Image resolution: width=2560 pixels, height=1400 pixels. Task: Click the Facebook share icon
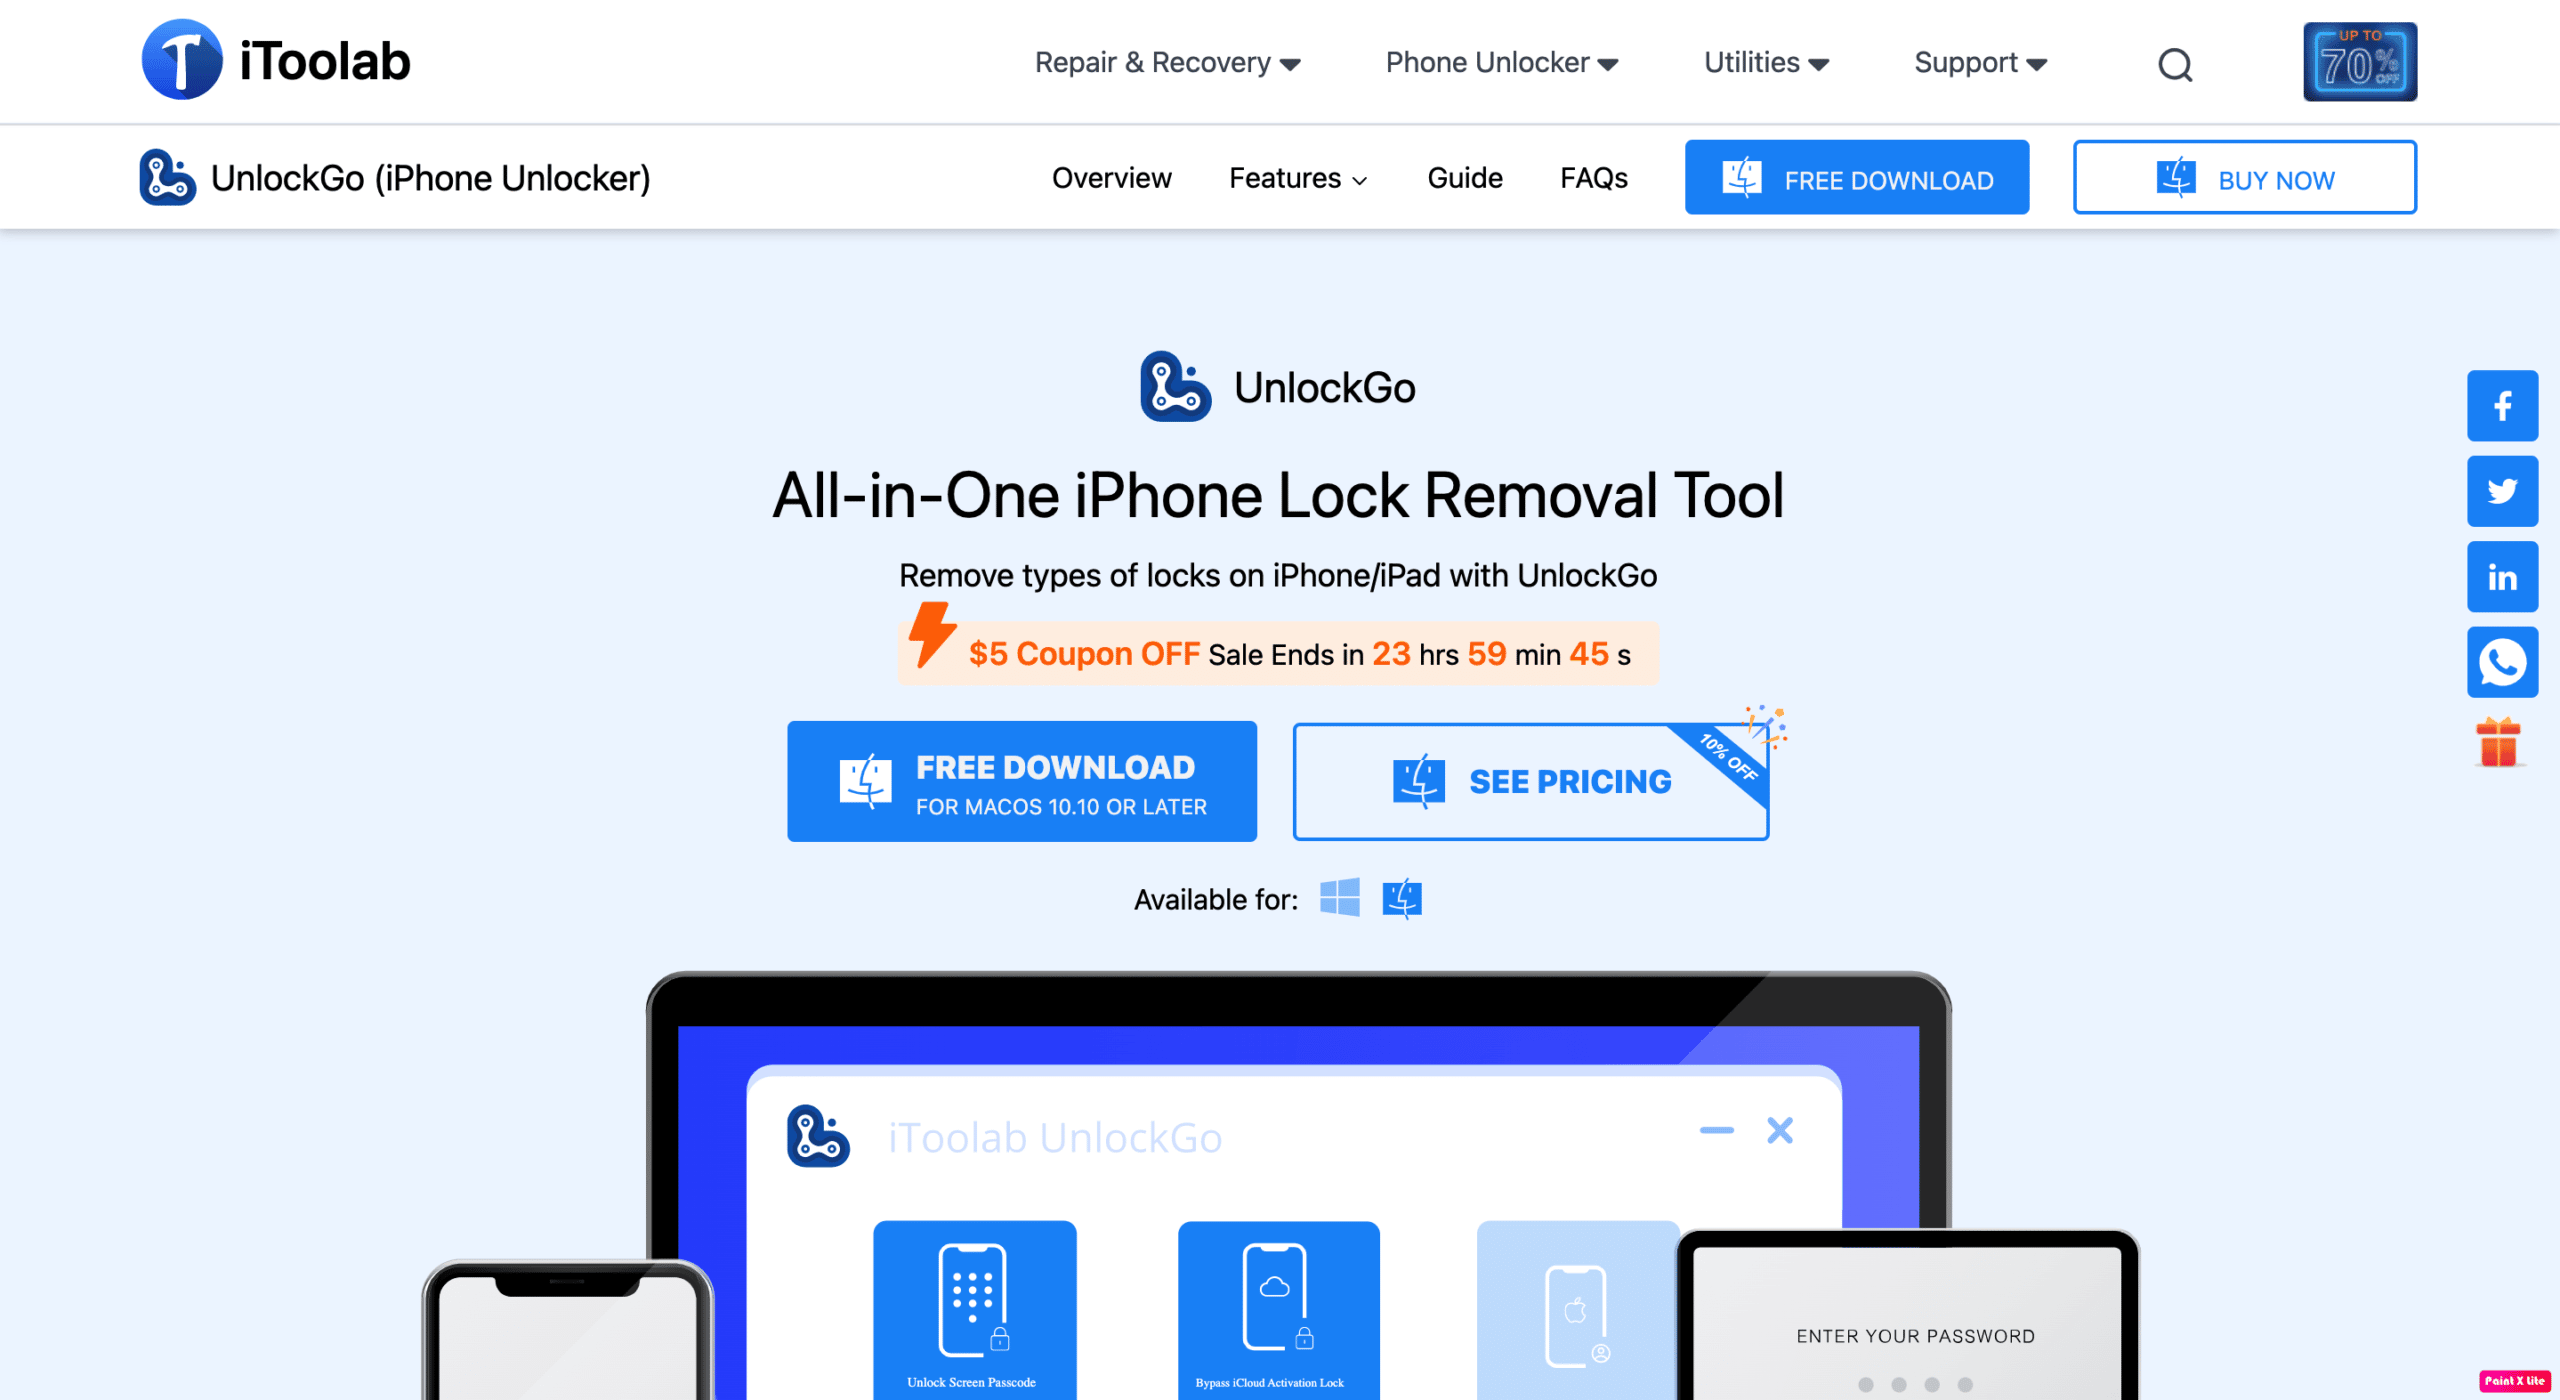pyautogui.click(x=2503, y=405)
